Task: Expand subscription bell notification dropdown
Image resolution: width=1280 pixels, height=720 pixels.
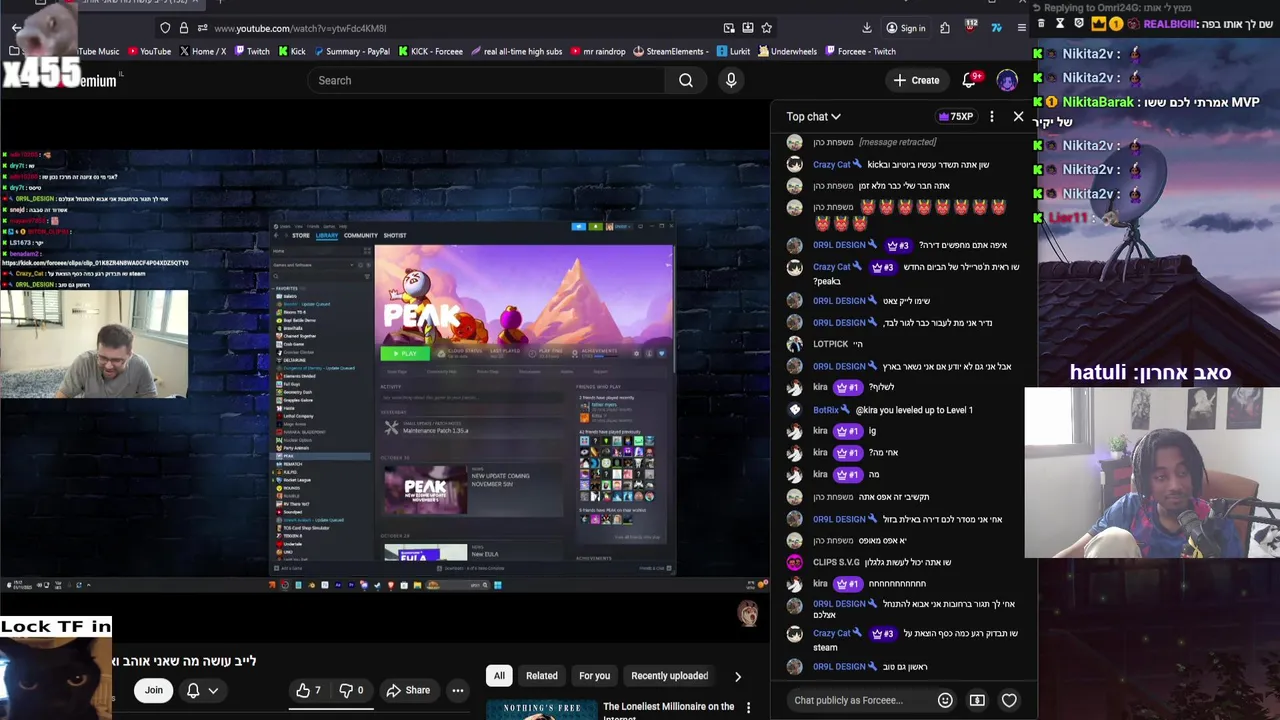Action: click(201, 690)
